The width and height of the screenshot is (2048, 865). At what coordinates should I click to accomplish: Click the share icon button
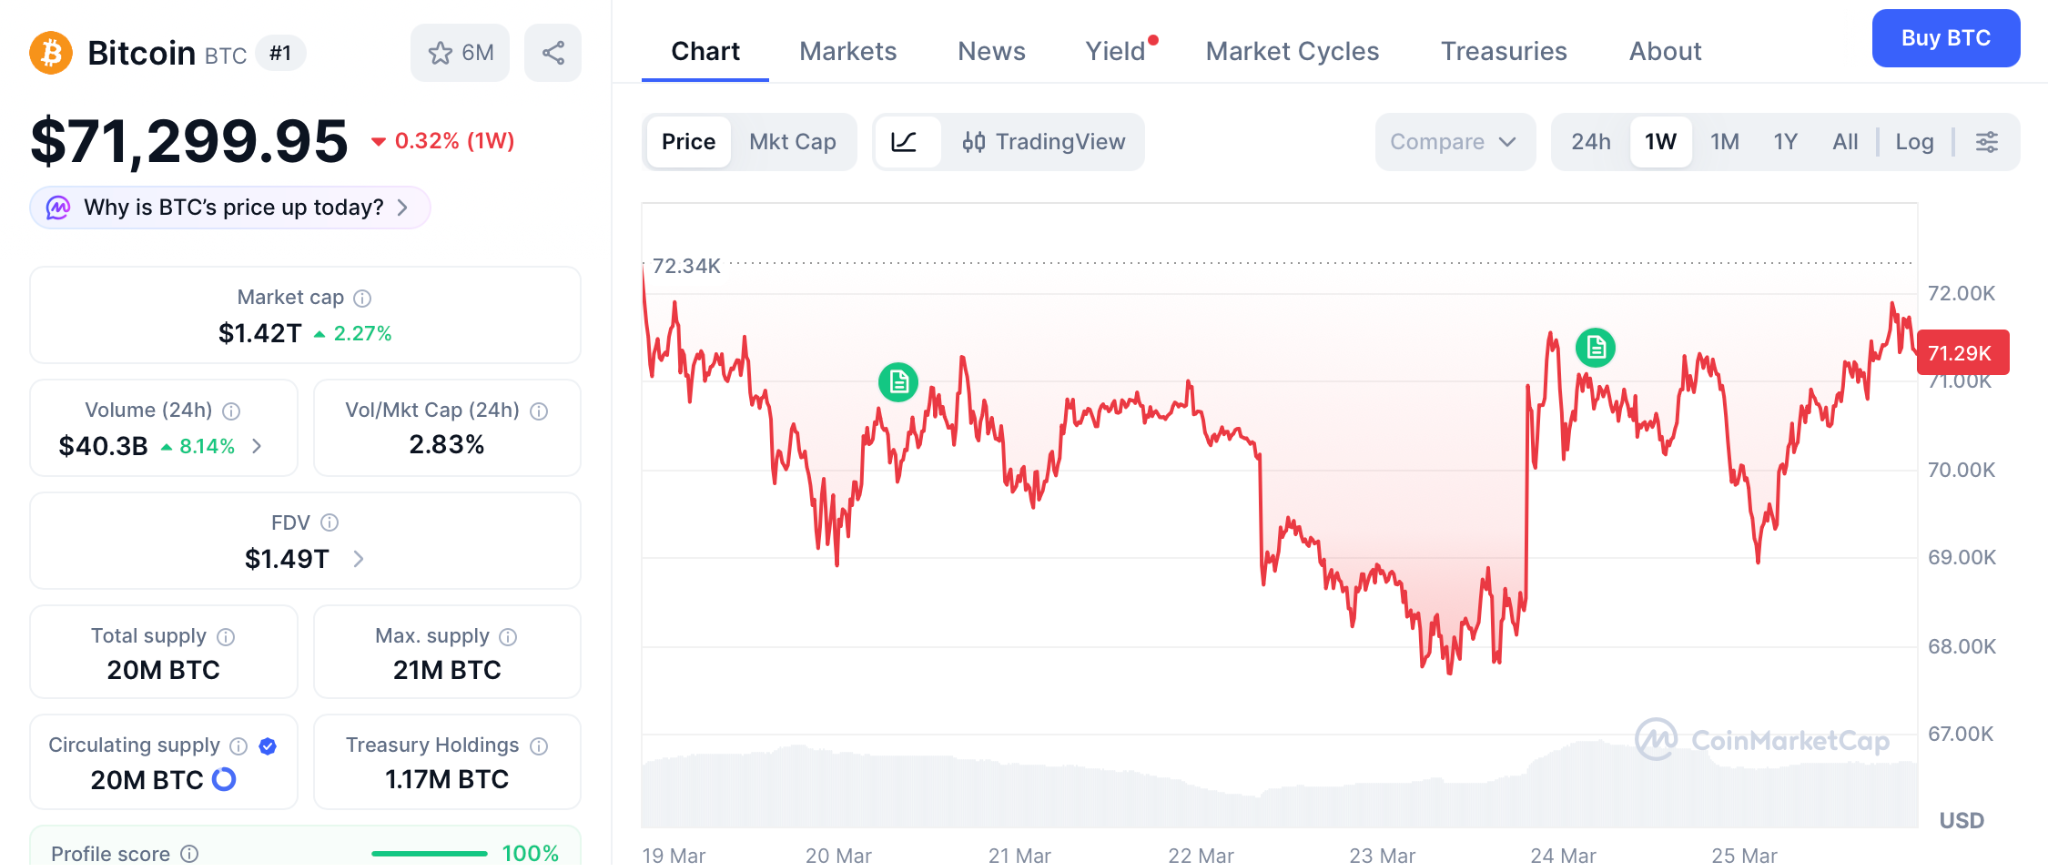(553, 53)
